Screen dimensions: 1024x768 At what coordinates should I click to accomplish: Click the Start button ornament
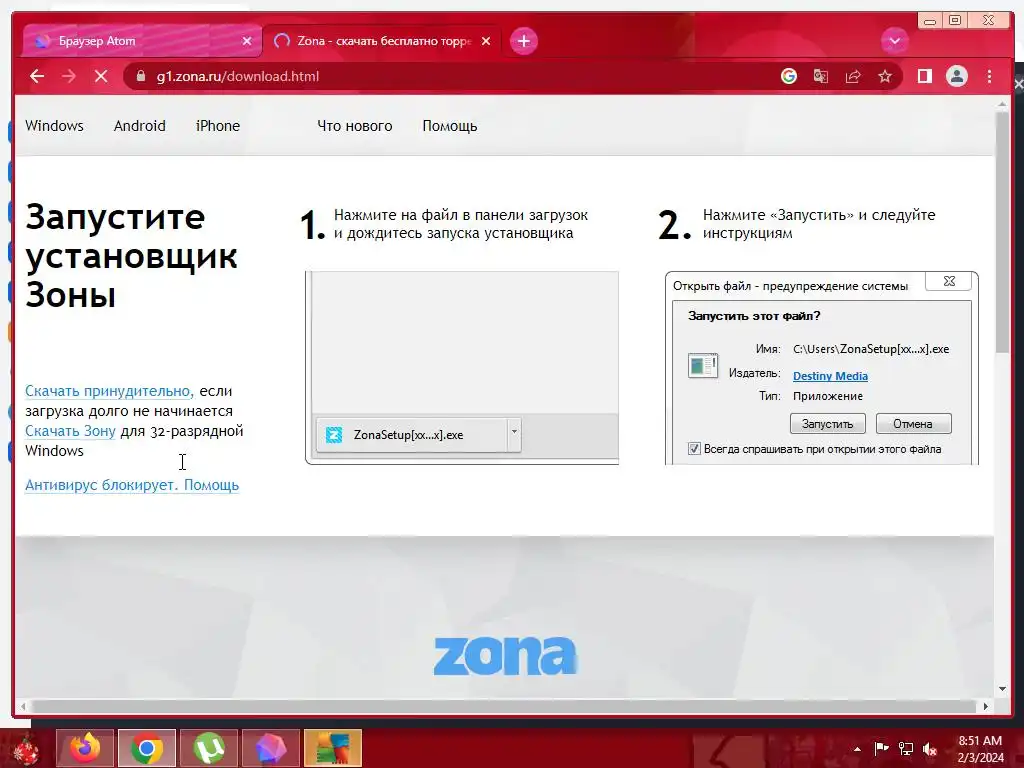25,749
